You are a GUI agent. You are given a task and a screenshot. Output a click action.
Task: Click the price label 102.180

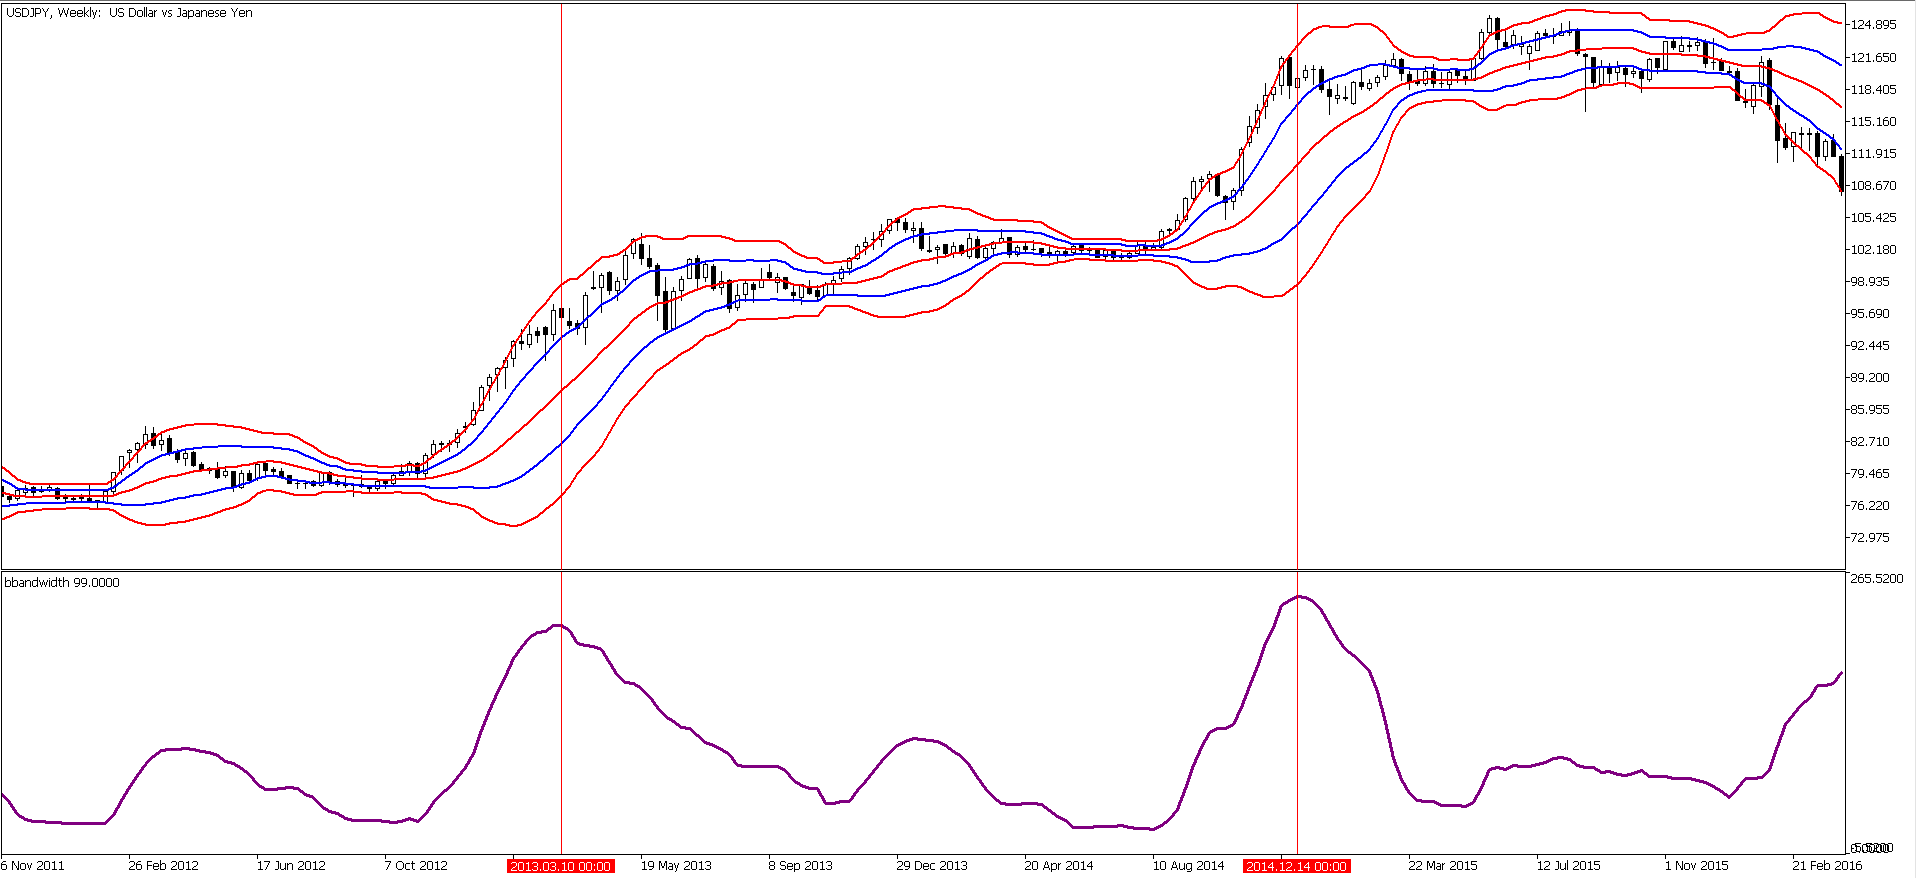tap(1873, 249)
